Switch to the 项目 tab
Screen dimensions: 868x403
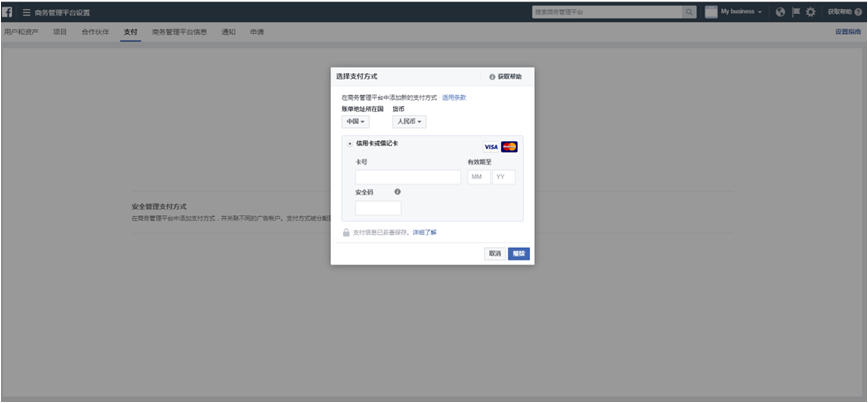coord(60,32)
